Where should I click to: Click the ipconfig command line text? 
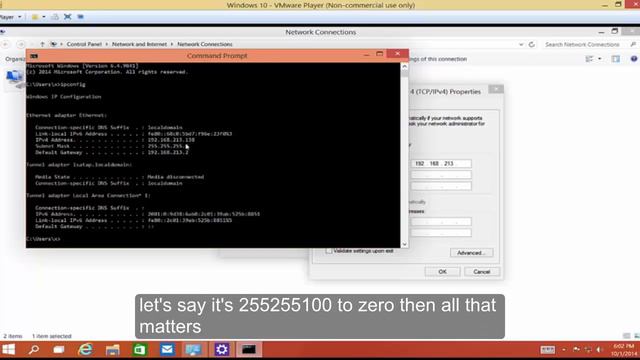56,84
